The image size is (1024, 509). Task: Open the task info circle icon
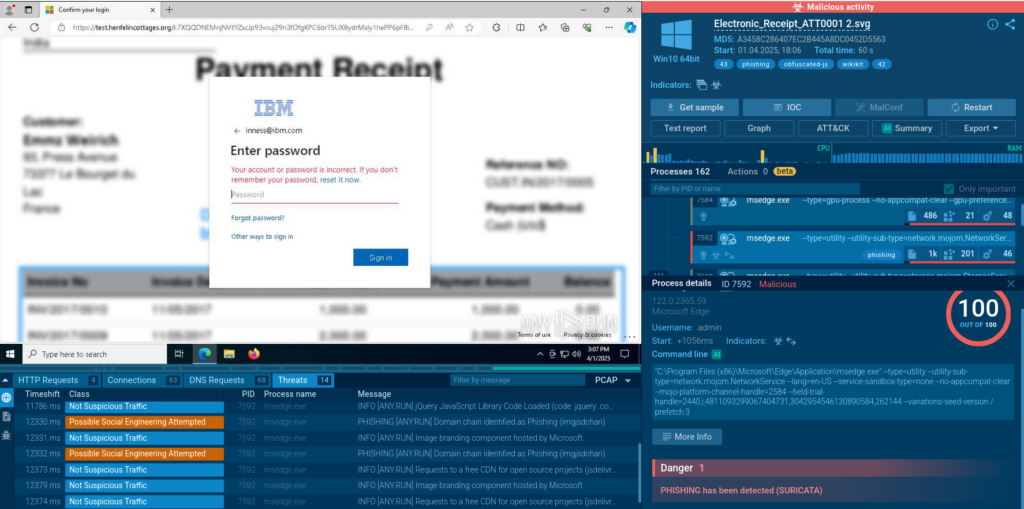pos(992,24)
